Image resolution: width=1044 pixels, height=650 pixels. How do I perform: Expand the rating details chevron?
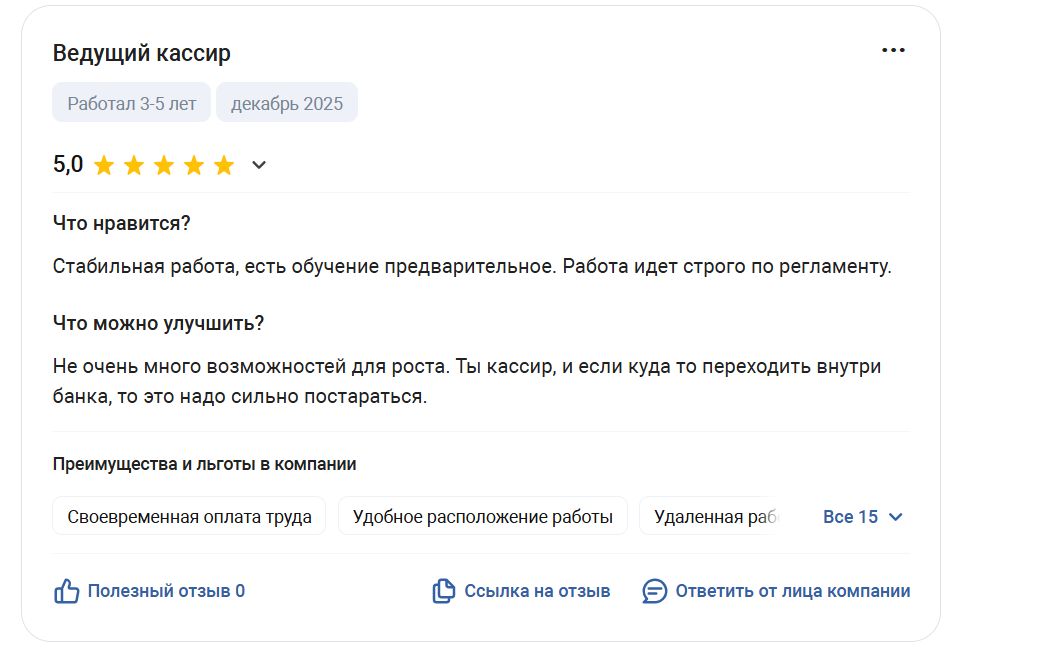(259, 165)
